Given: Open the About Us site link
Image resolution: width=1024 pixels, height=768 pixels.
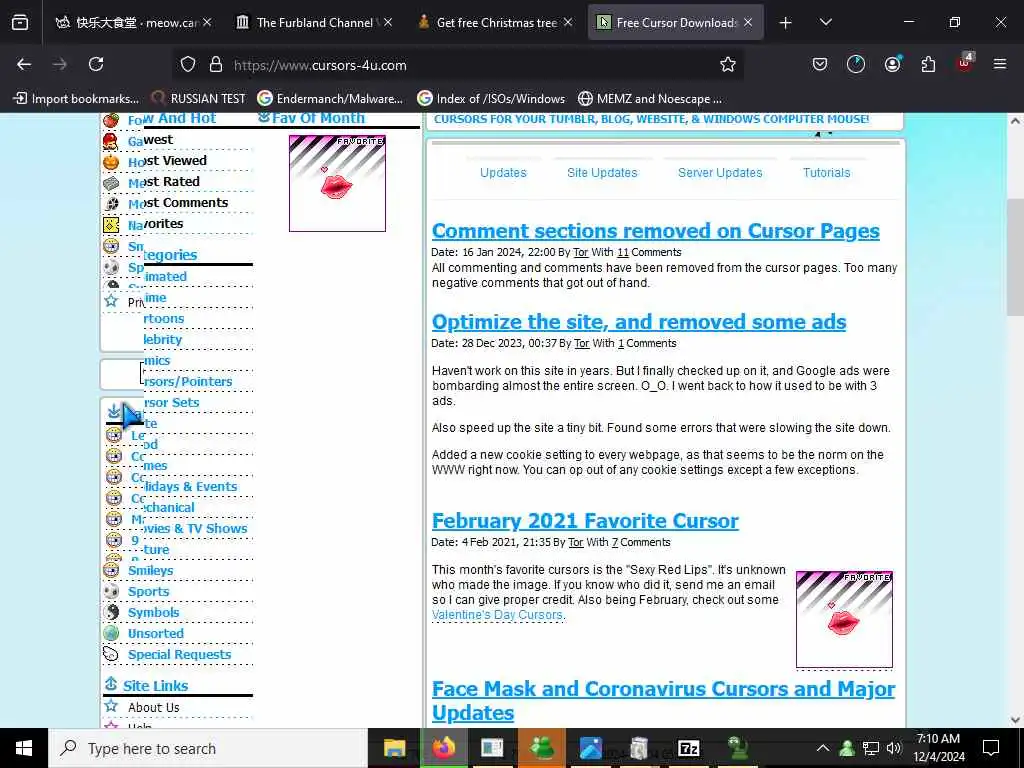Looking at the screenshot, I should [x=153, y=707].
